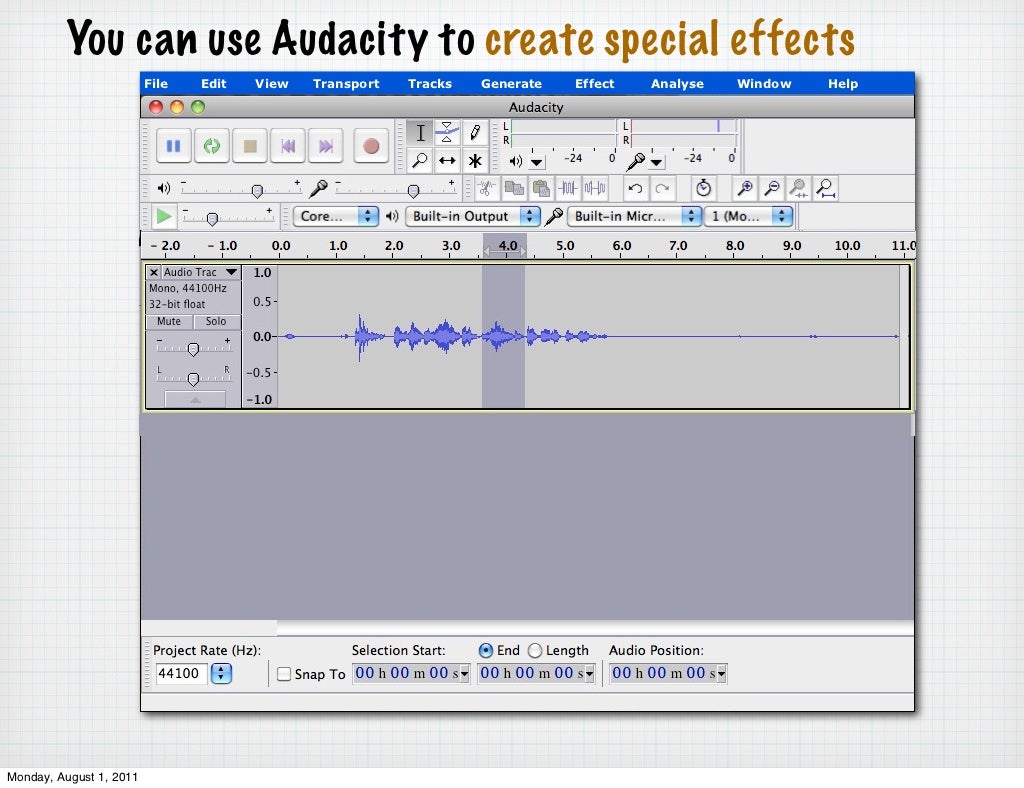Click the 4.0 mark on timeline ruler
1024x788 pixels.
pyautogui.click(x=508, y=245)
